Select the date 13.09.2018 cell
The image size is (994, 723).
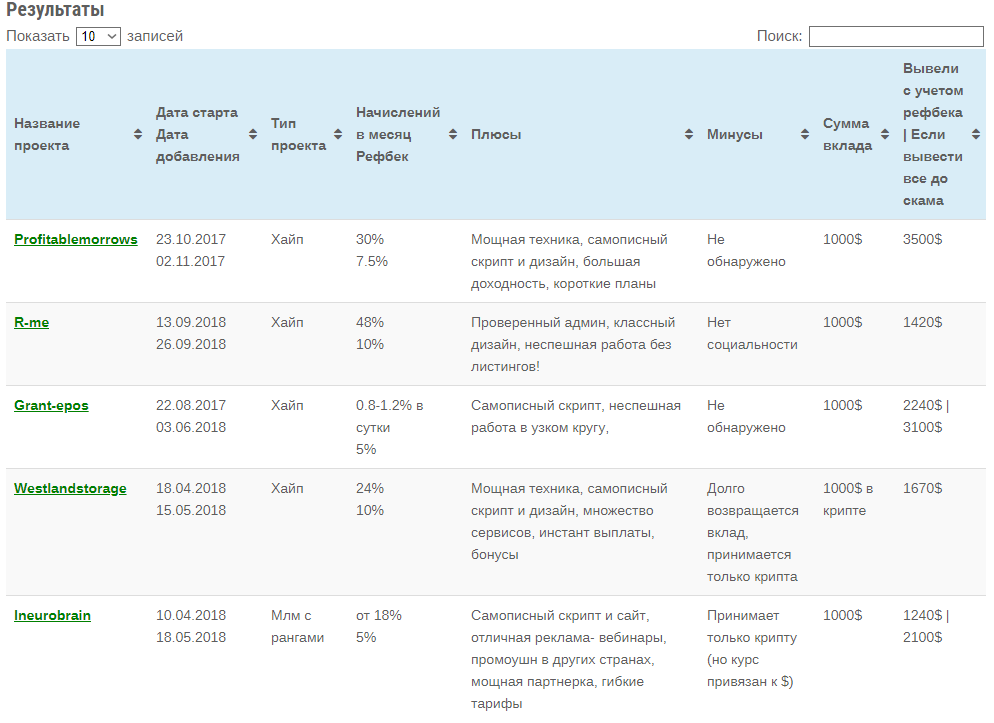click(191, 323)
